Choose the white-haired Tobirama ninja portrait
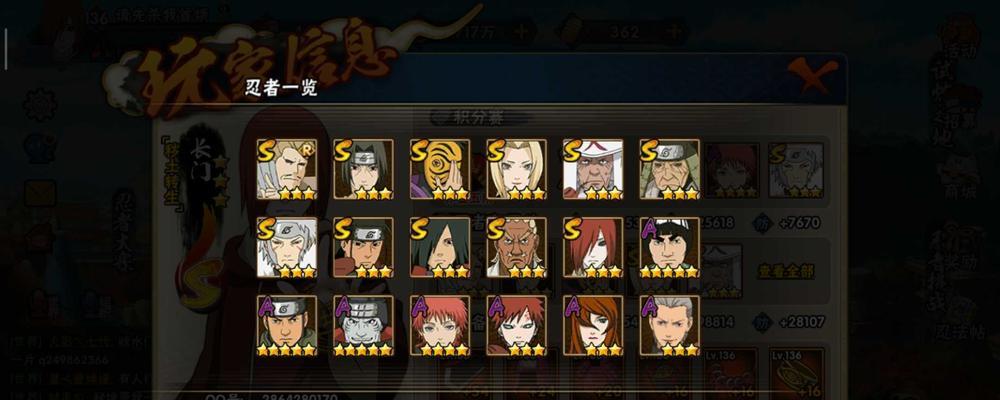This screenshot has height=400, width=1000. click(287, 248)
